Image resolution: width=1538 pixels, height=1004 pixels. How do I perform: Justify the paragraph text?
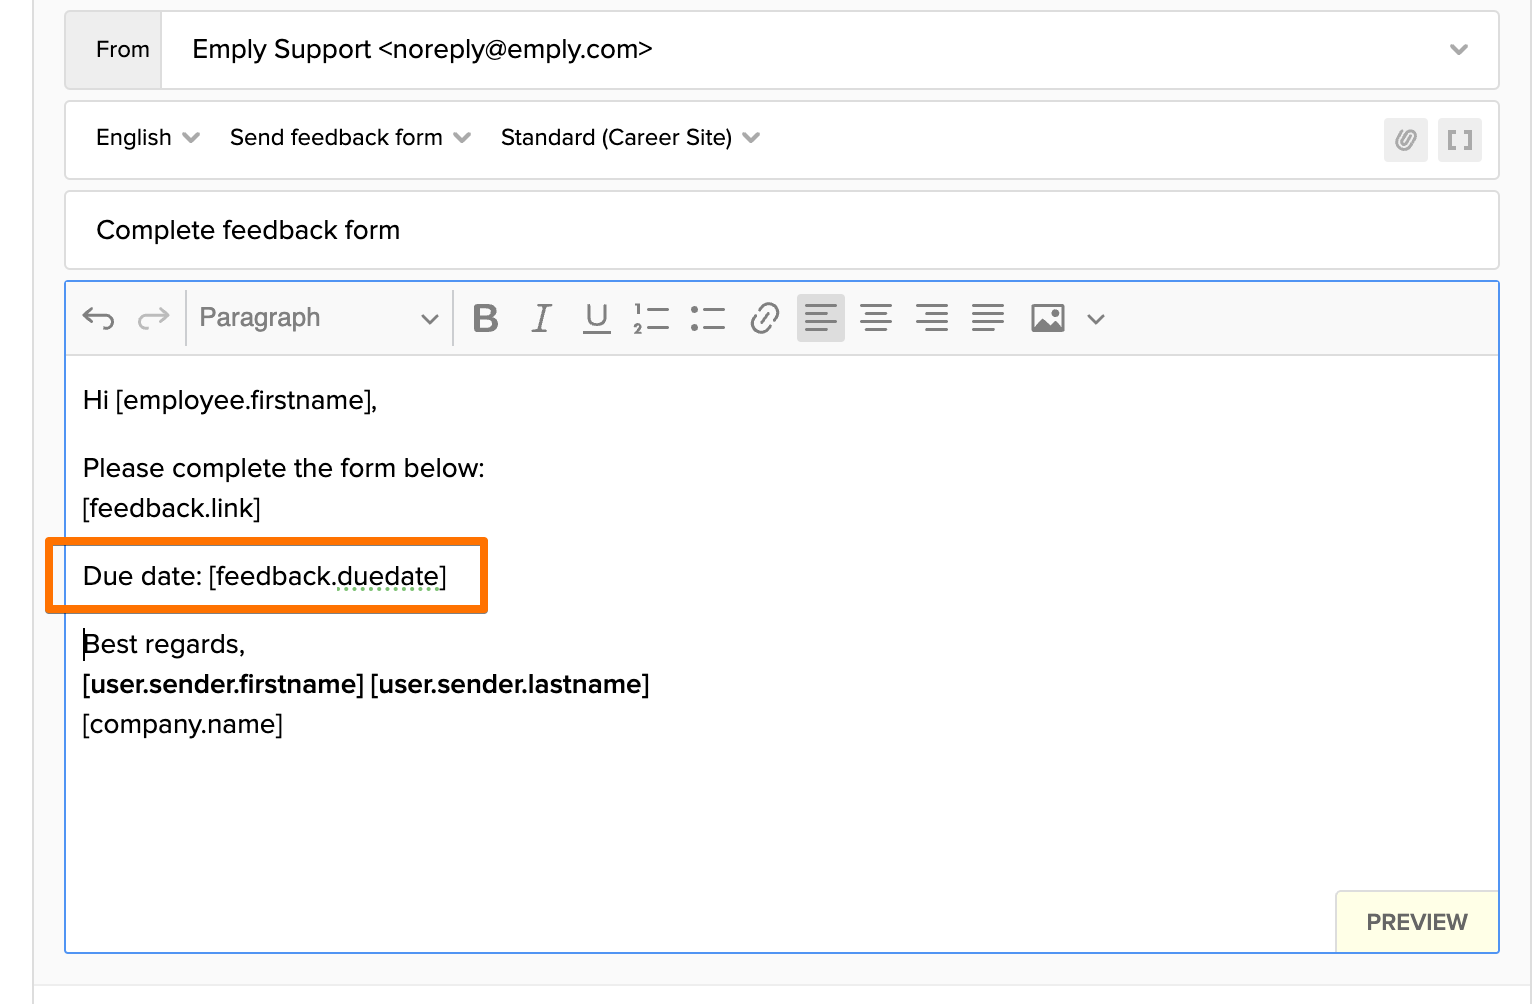click(988, 318)
